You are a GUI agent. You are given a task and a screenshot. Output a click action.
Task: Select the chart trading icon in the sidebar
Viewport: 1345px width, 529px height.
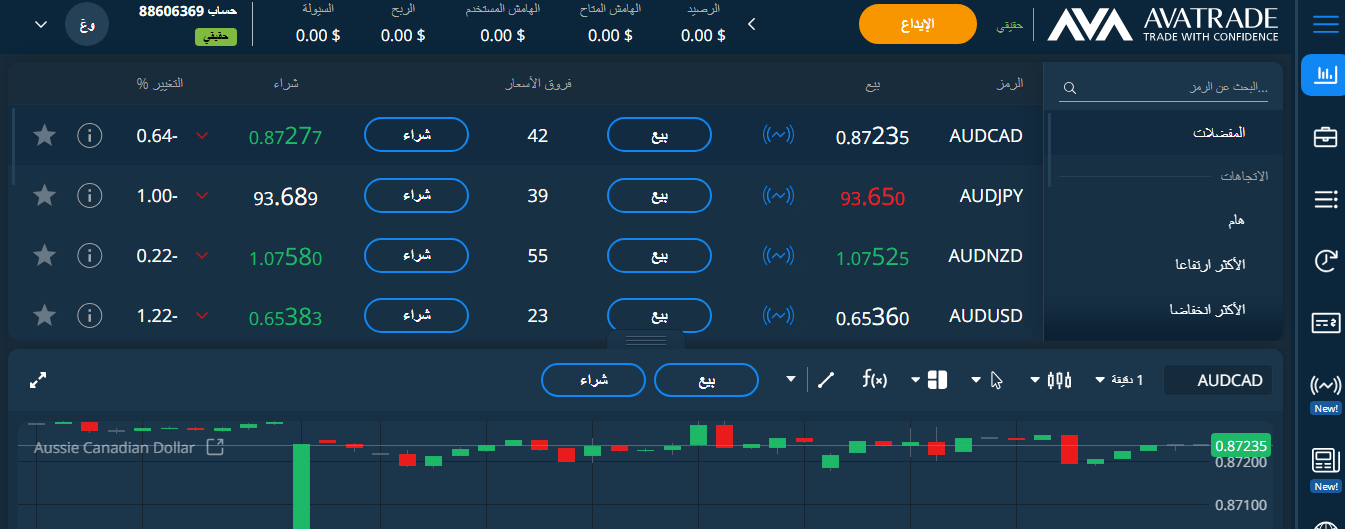click(x=1326, y=75)
